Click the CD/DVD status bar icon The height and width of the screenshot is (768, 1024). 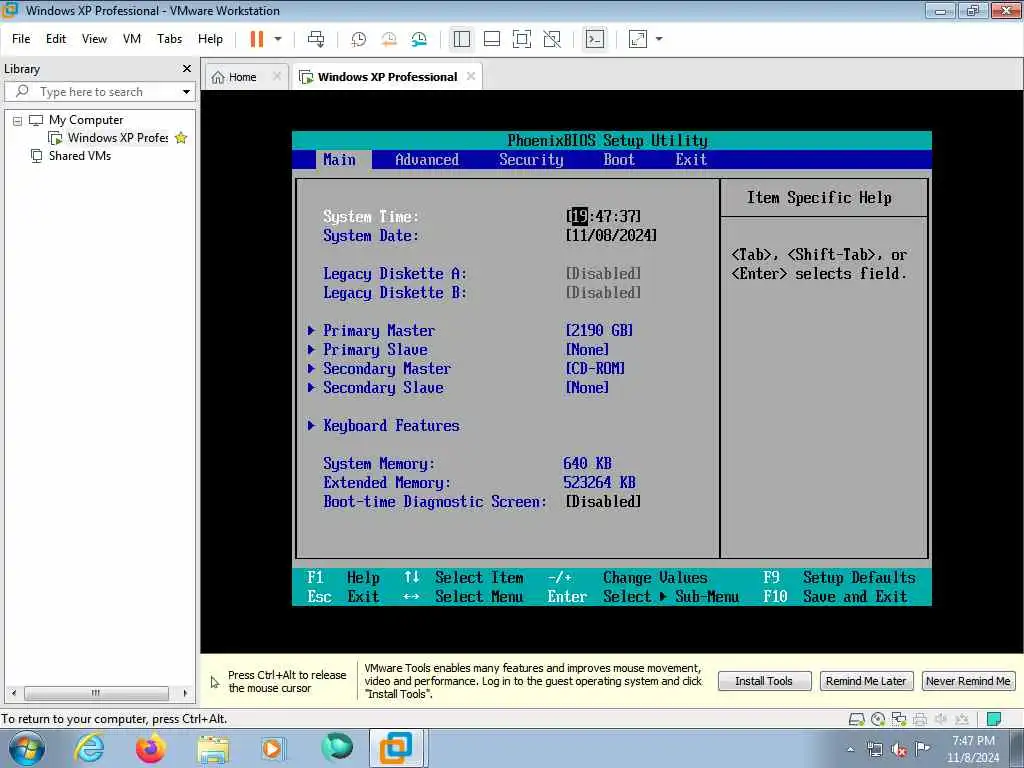878,719
